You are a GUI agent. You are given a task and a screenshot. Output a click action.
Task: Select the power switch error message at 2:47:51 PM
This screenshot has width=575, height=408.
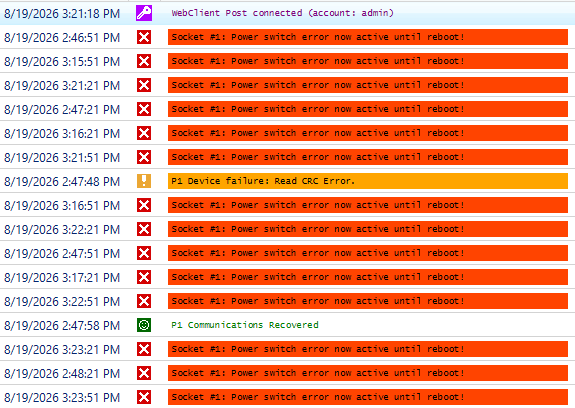point(368,253)
